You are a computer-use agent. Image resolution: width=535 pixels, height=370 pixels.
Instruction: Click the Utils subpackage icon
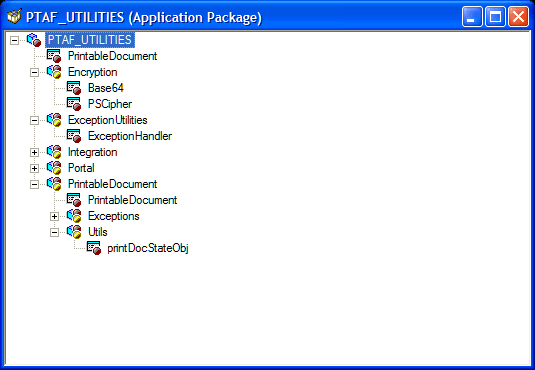pyautogui.click(x=74, y=232)
